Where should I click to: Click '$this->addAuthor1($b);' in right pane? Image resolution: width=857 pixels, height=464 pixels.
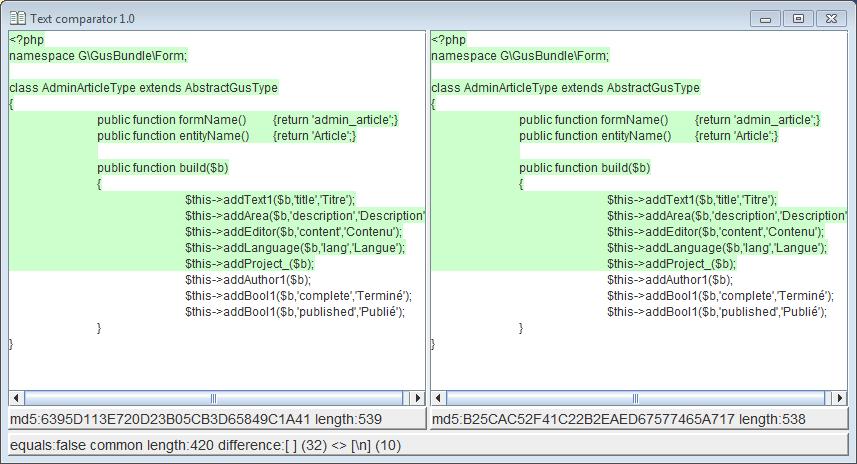(670, 280)
